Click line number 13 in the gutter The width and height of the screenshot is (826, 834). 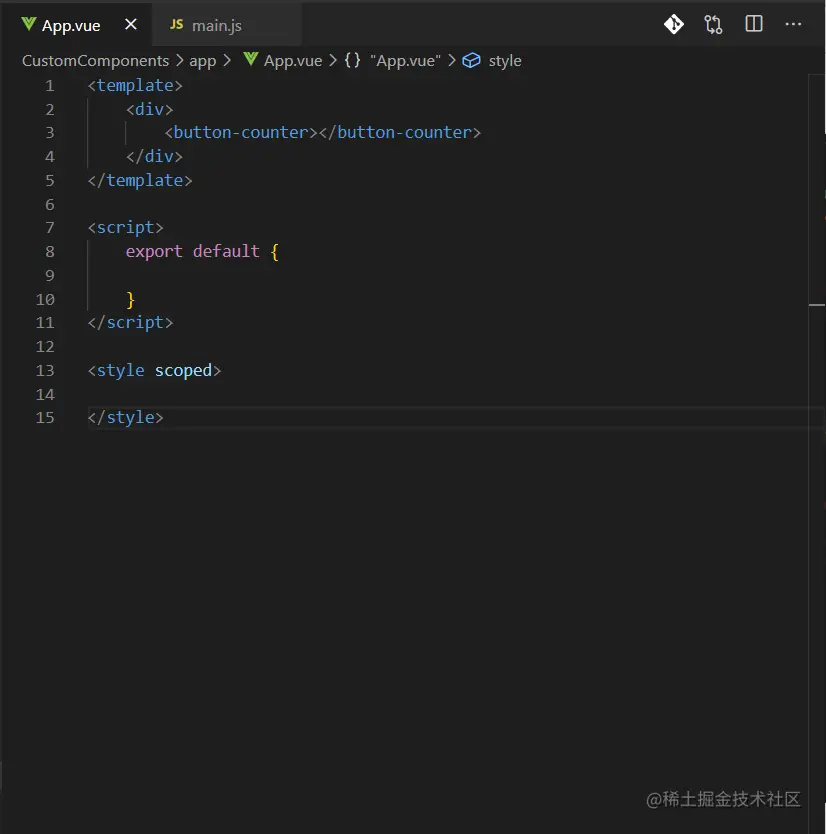coord(45,370)
